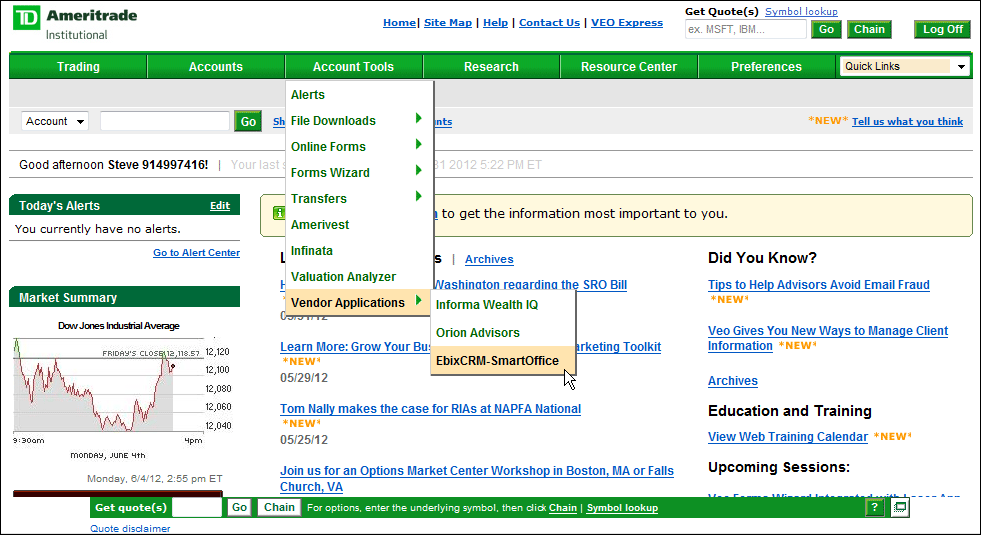Expand Online Forms submenu
Viewport: 981px width, 535px height.
(359, 146)
